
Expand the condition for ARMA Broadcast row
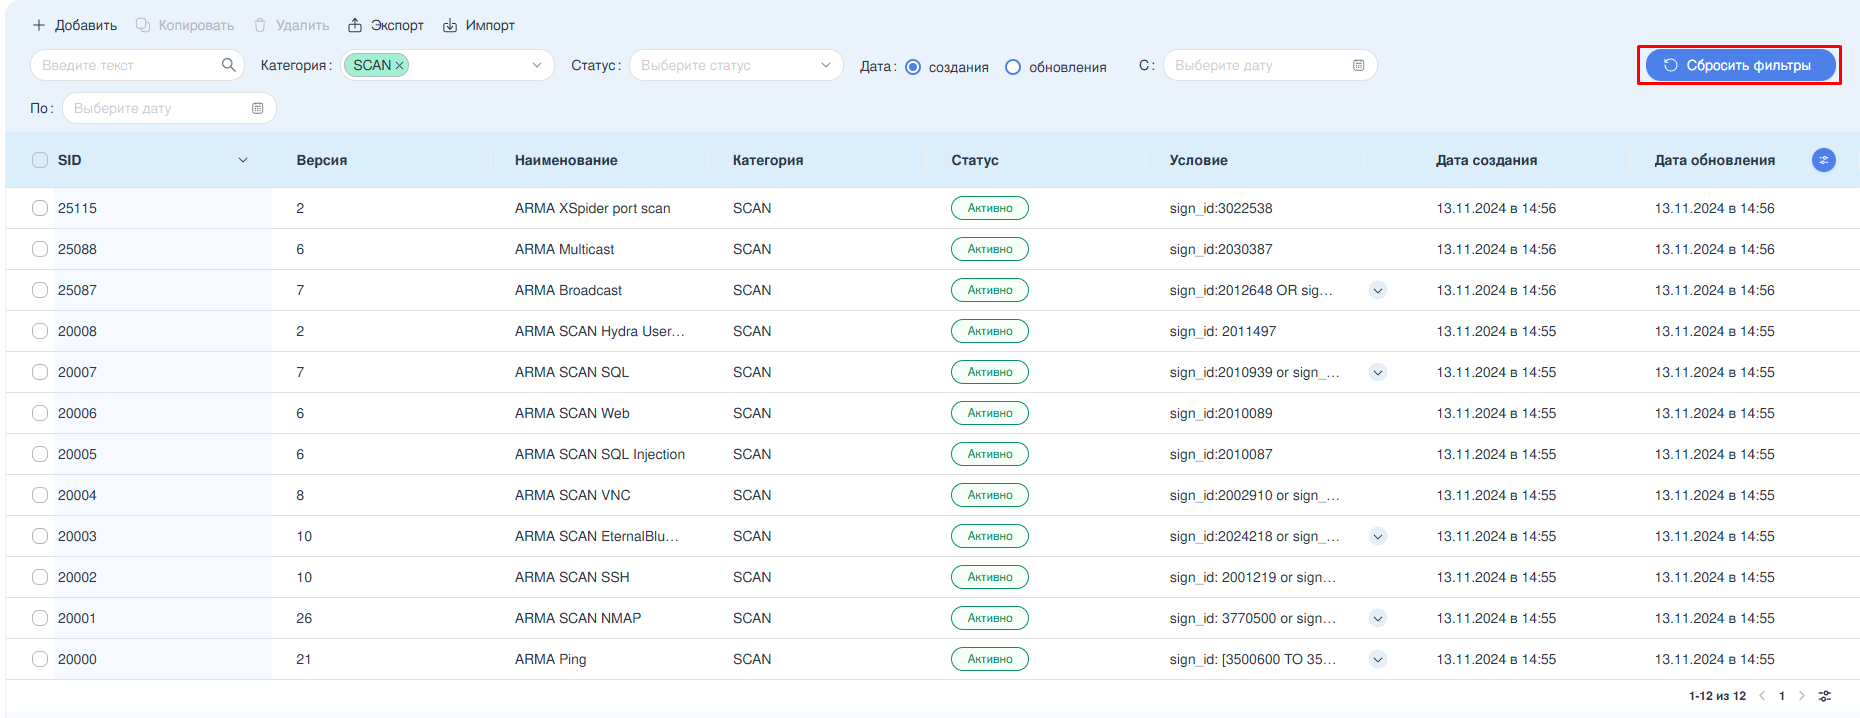pyautogui.click(x=1378, y=290)
